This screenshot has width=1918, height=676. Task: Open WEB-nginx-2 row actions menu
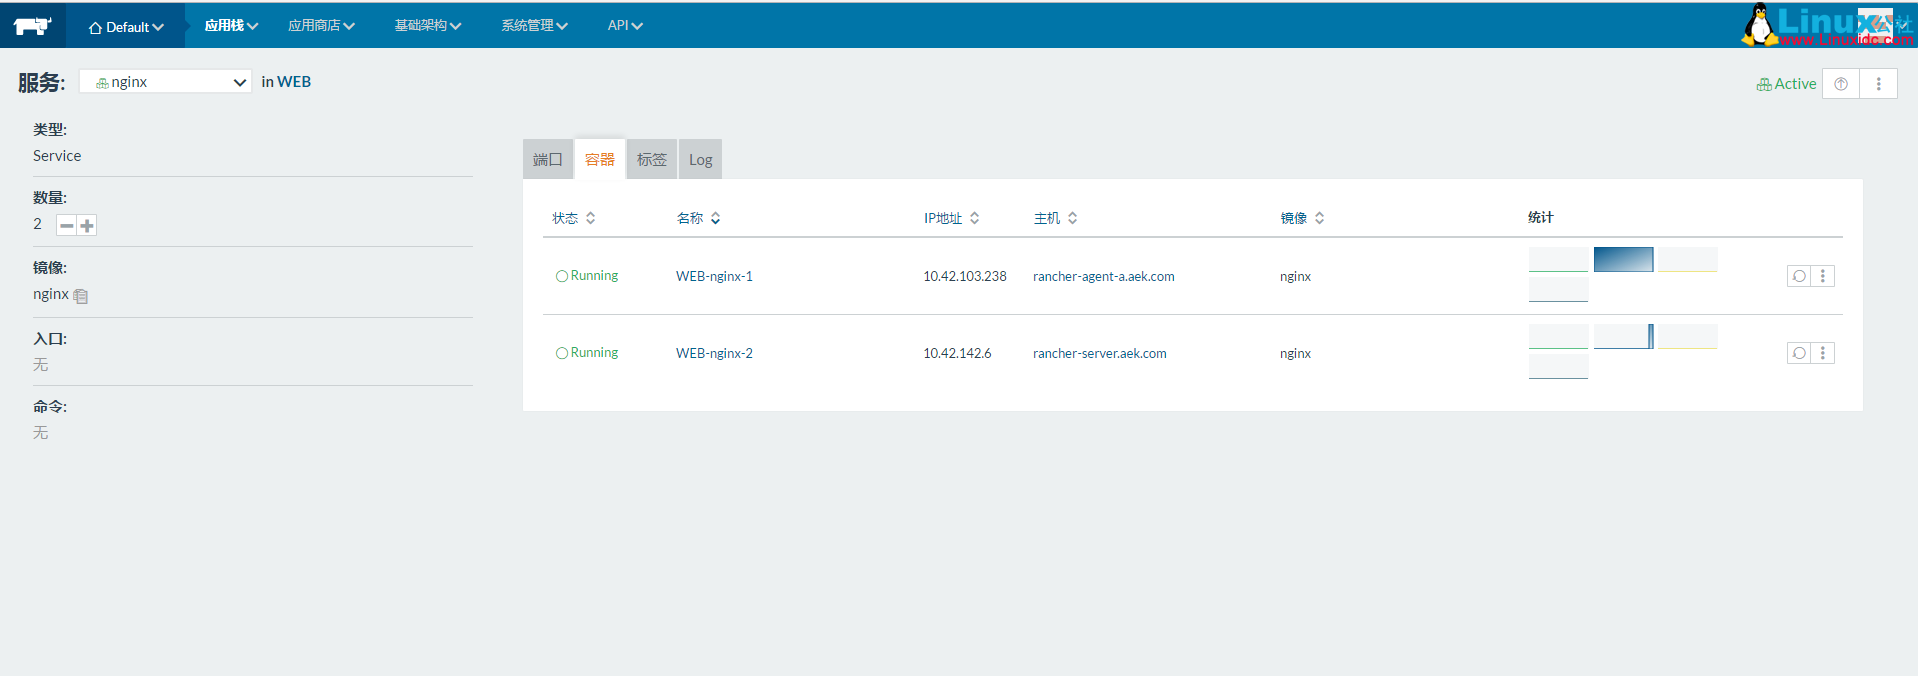1823,353
